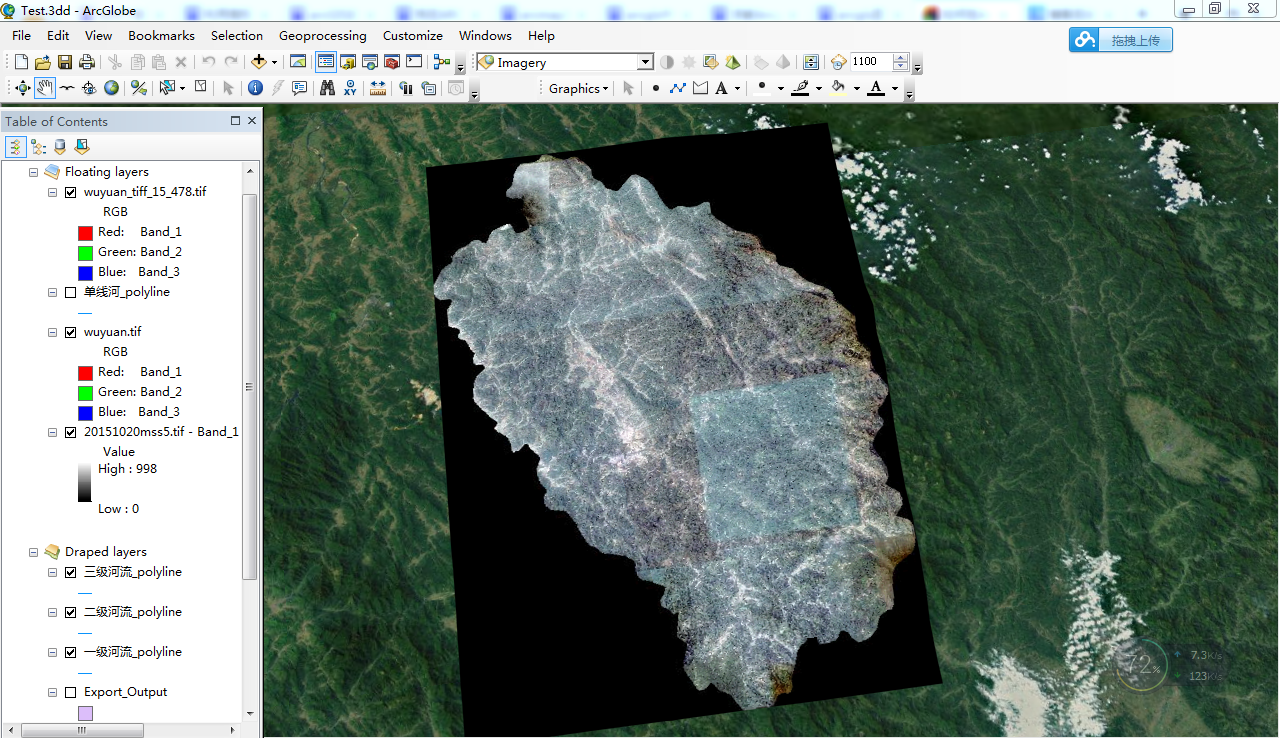Click the Clear Selected Features icon
This screenshot has height=738, width=1280.
pos(200,88)
